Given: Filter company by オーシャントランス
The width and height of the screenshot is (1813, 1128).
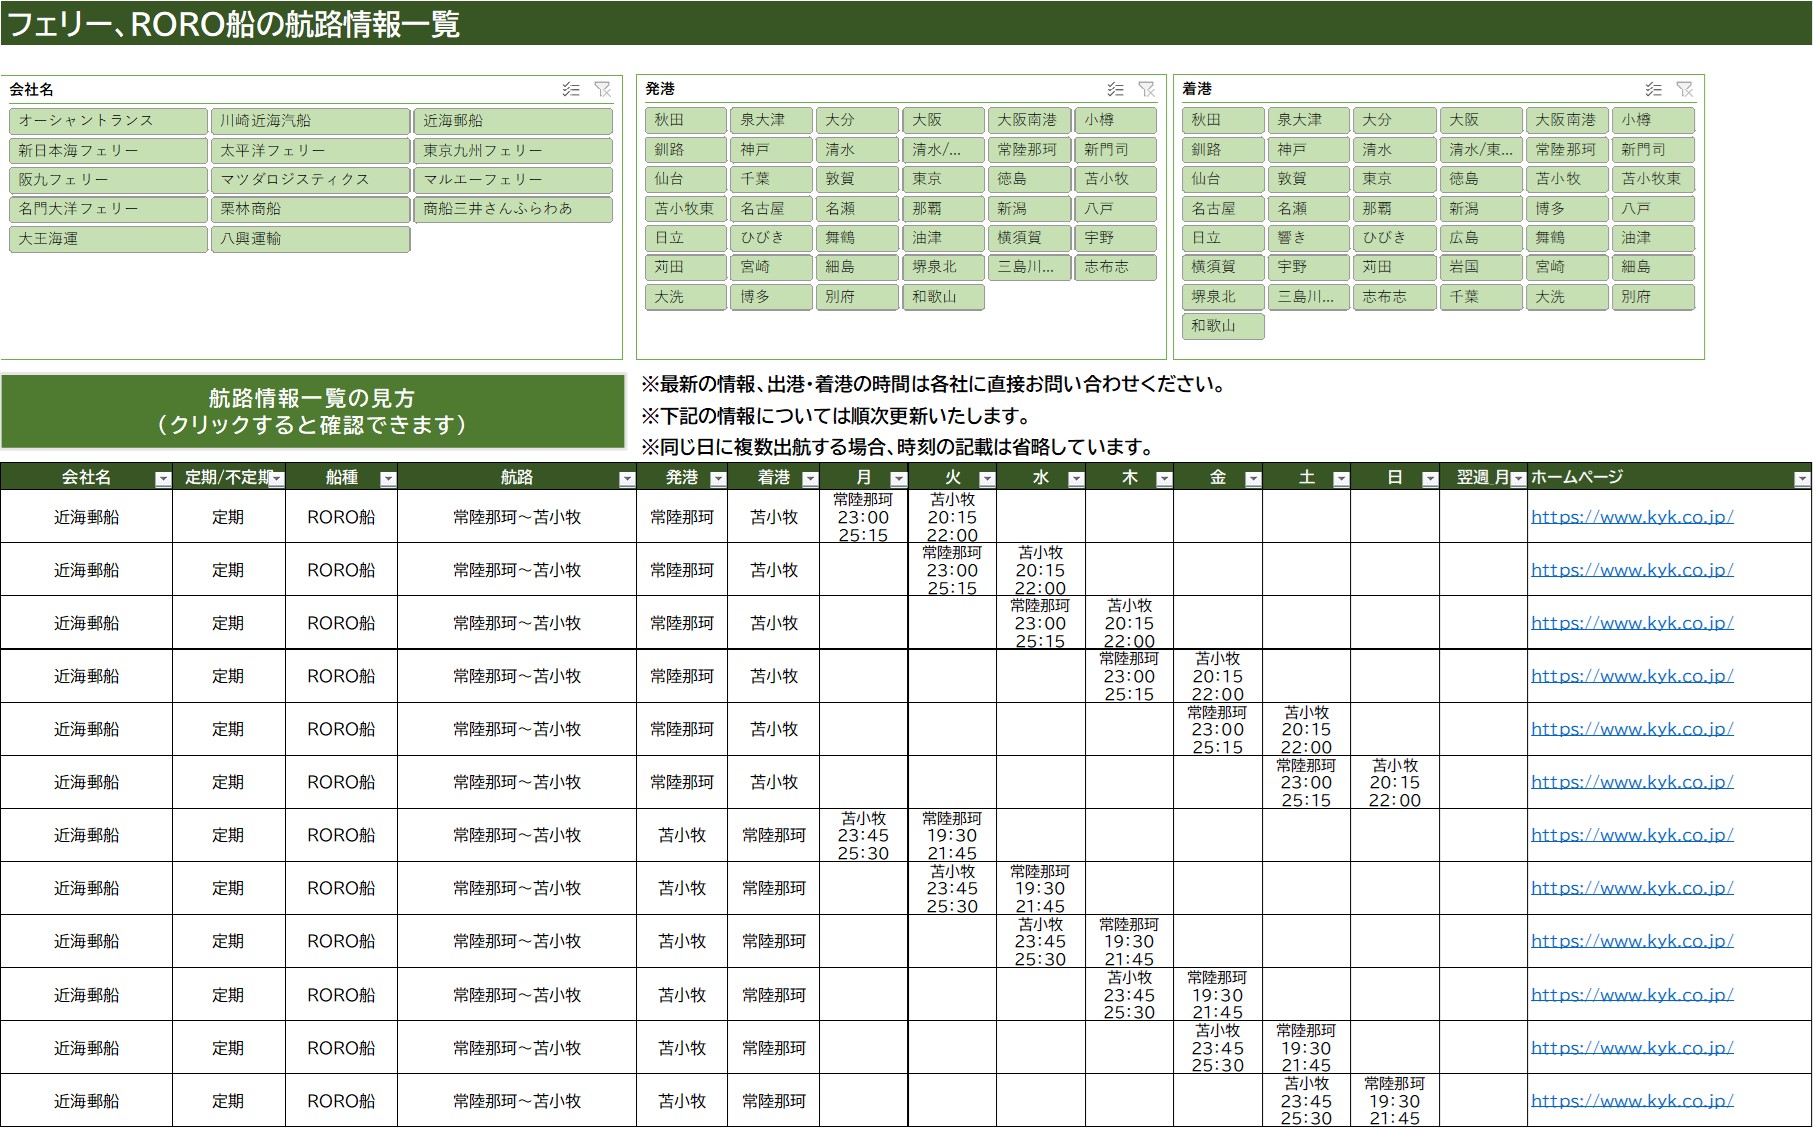Looking at the screenshot, I should [x=108, y=121].
